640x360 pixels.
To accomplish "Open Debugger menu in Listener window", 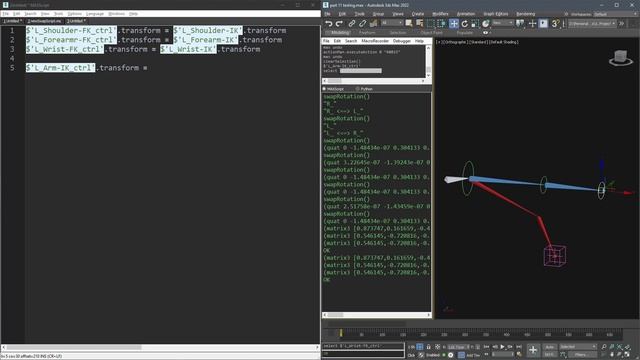I will 402,41.
